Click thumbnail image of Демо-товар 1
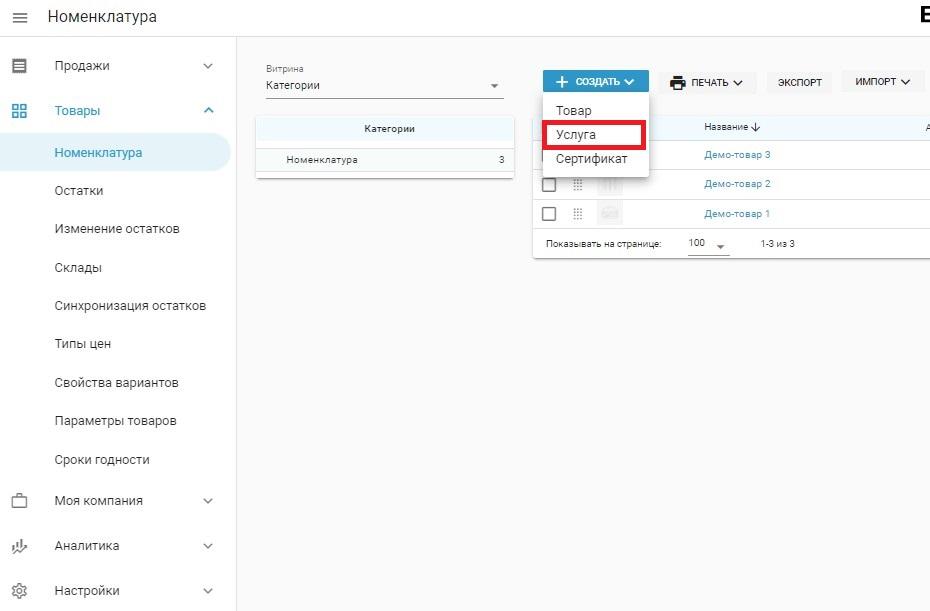 tap(610, 214)
